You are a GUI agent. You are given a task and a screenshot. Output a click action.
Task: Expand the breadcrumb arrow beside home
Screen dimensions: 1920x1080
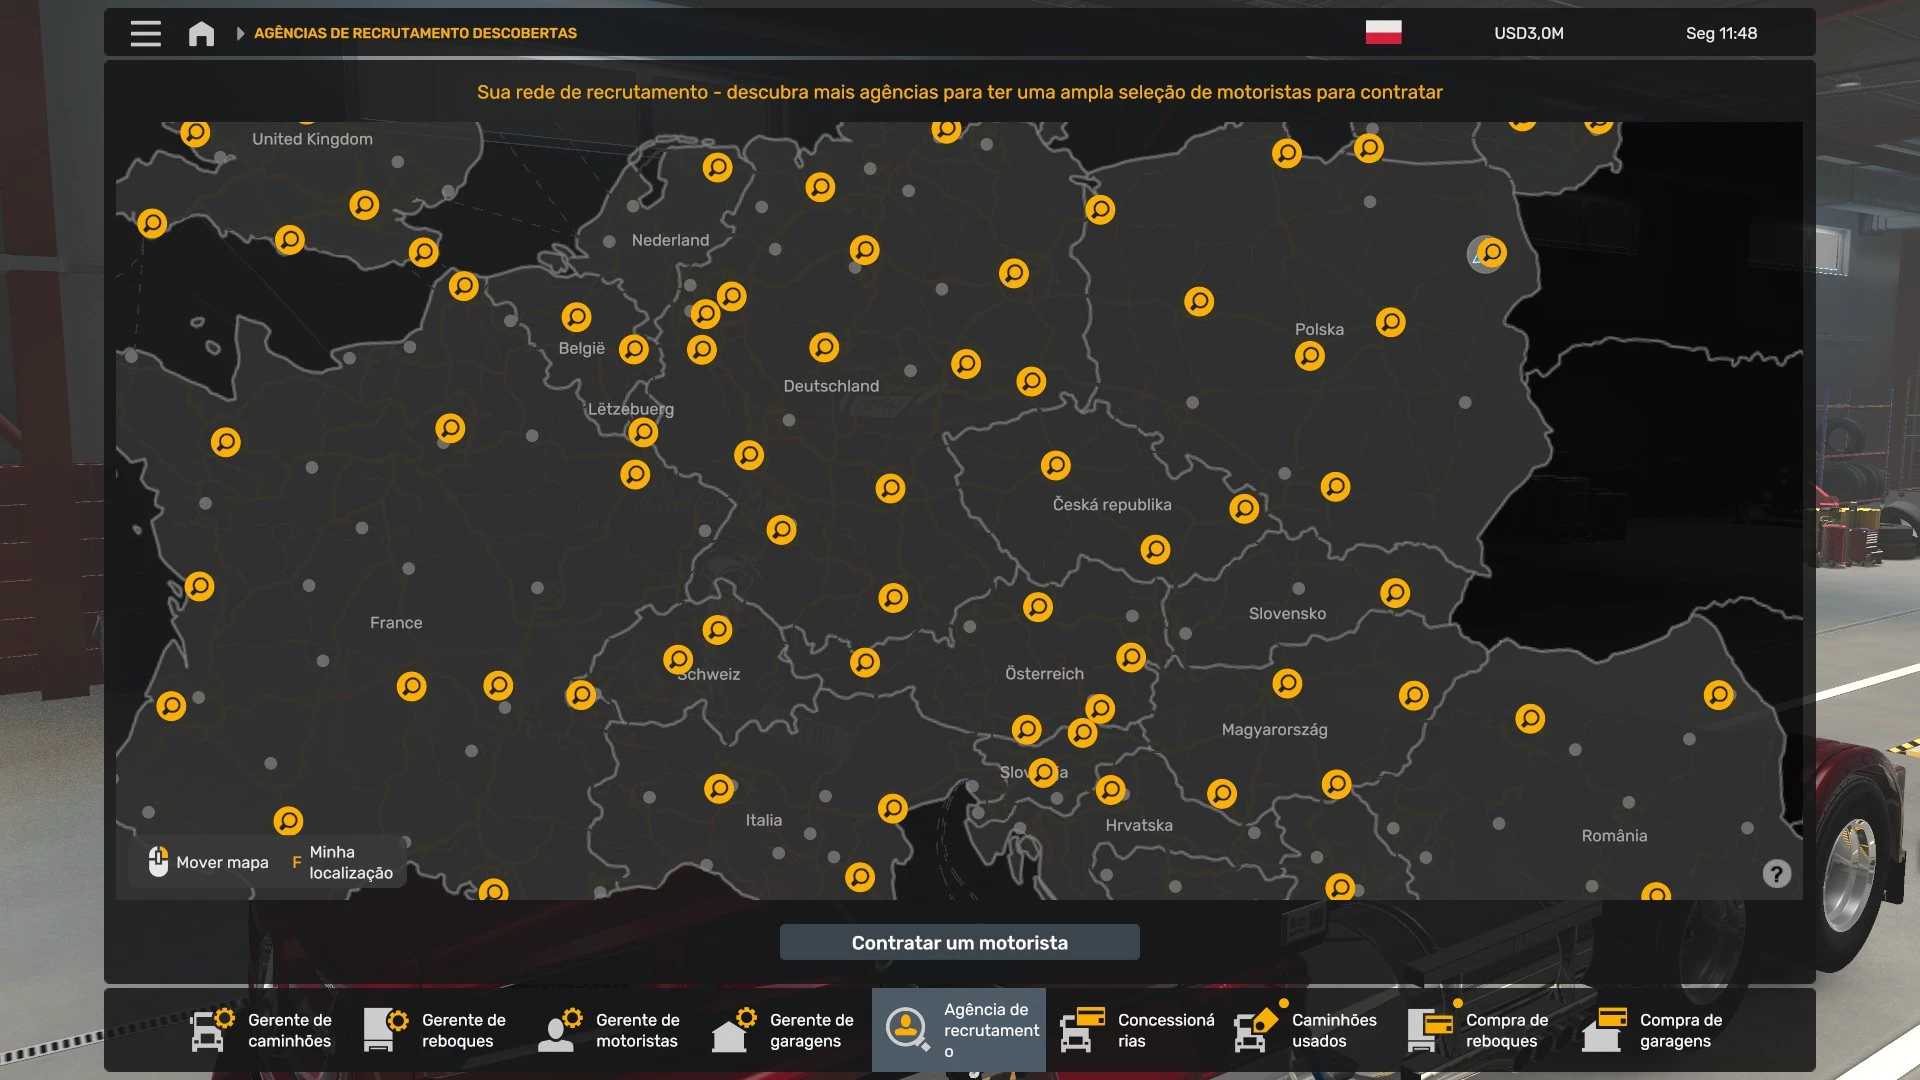pos(240,33)
